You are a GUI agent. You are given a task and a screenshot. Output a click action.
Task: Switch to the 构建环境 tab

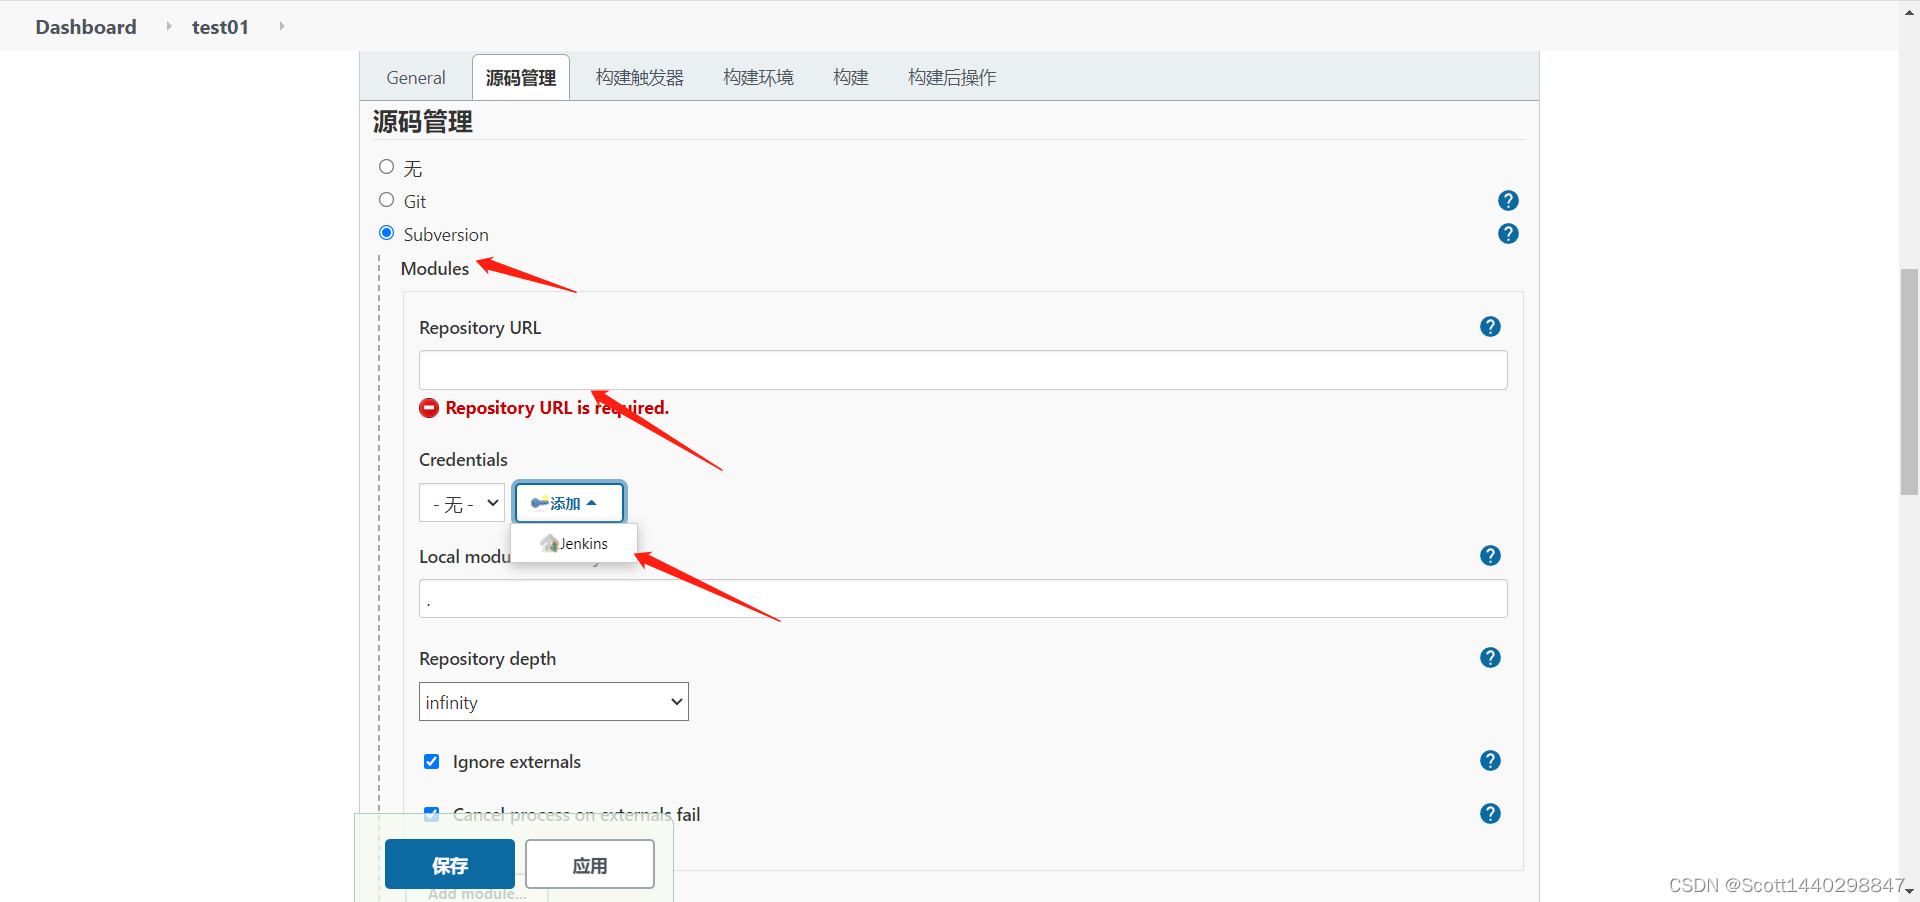click(x=759, y=78)
